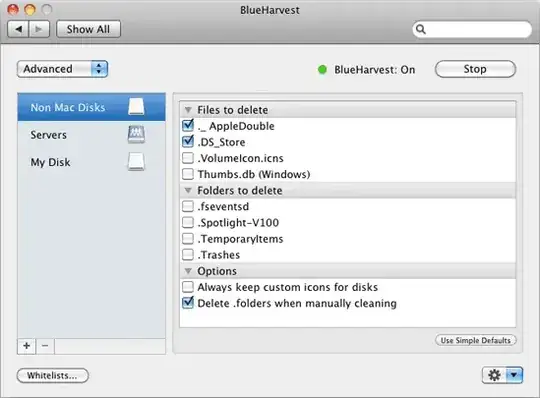This screenshot has width=540, height=398.
Task: Check the .TemporaryItems checkbox
Action: [x=188, y=238]
